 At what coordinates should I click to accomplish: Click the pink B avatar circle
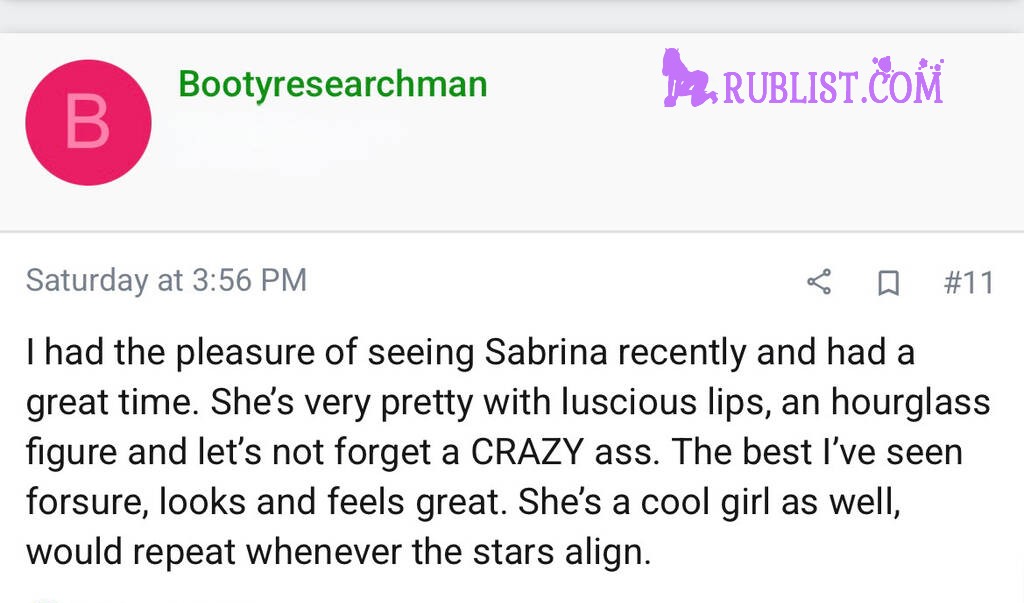(x=88, y=122)
